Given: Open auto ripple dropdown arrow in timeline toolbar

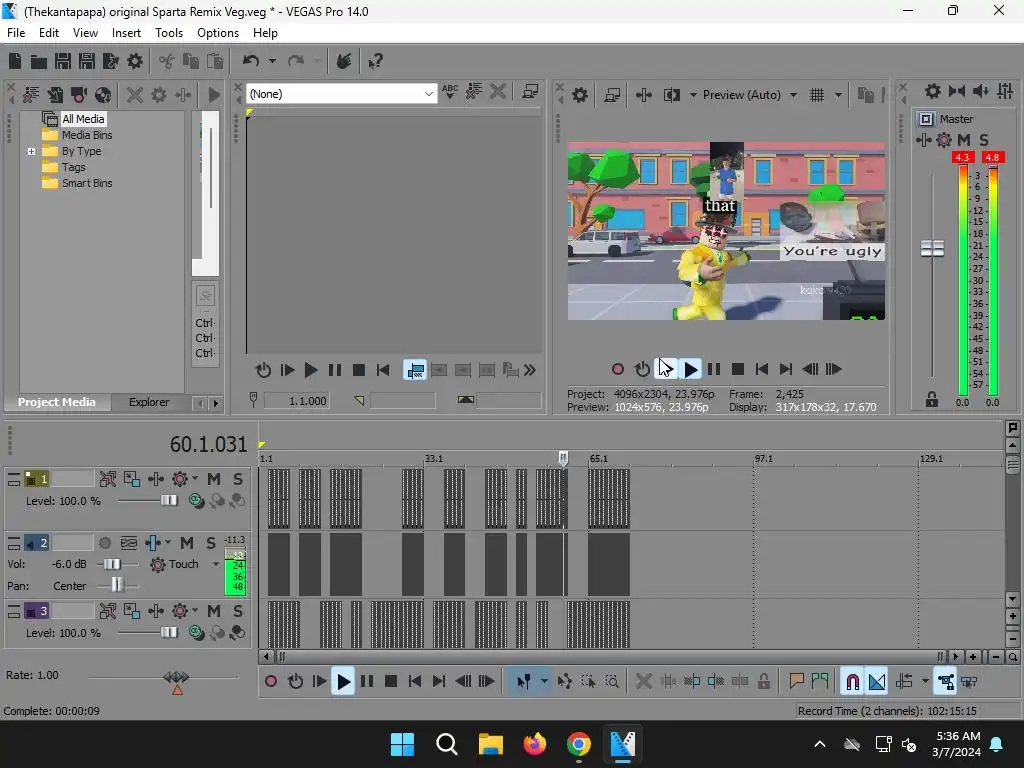Looking at the screenshot, I should pos(925,681).
